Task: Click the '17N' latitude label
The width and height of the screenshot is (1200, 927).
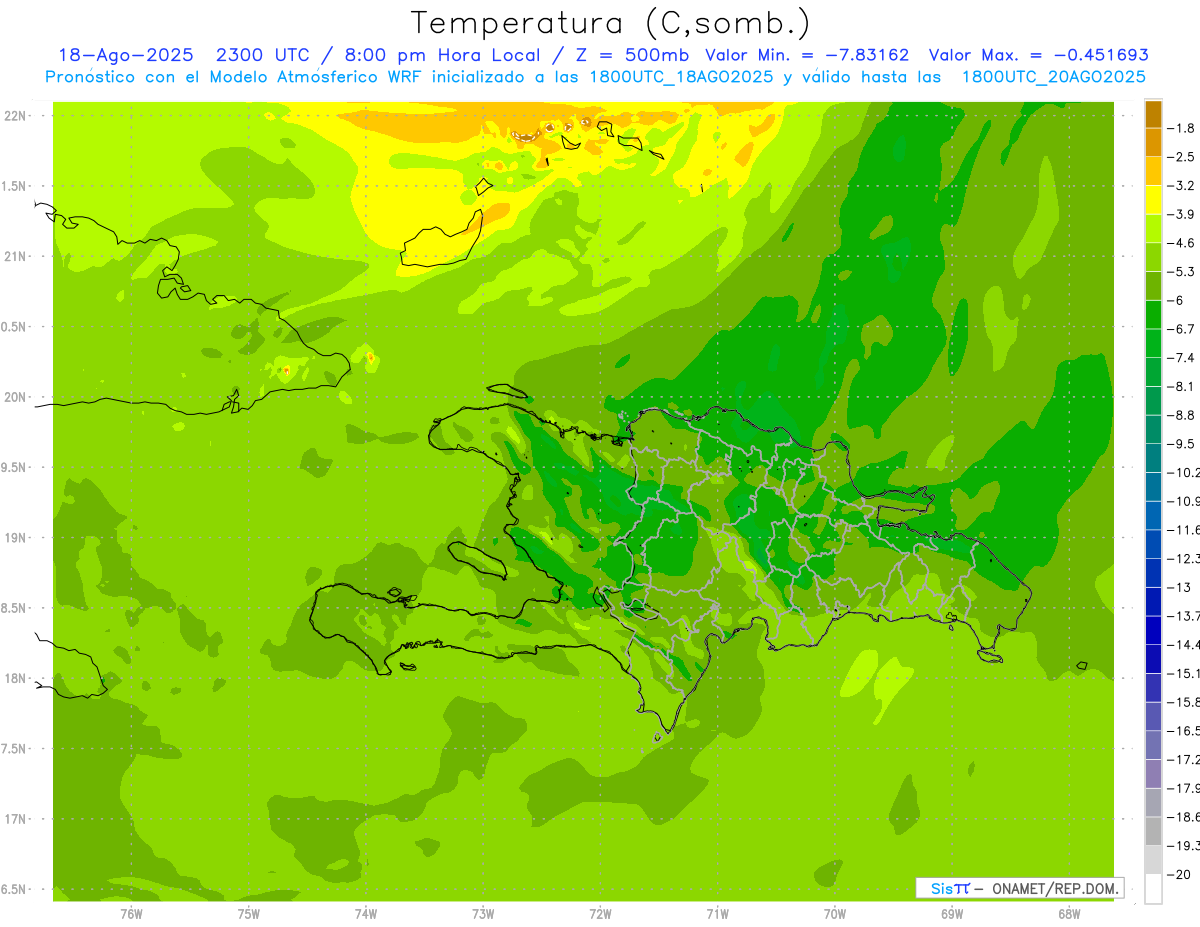Action: pyautogui.click(x=14, y=820)
